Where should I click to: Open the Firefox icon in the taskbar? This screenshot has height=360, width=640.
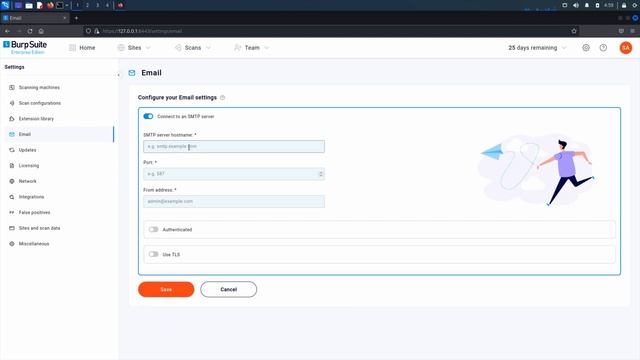(x=50, y=5)
